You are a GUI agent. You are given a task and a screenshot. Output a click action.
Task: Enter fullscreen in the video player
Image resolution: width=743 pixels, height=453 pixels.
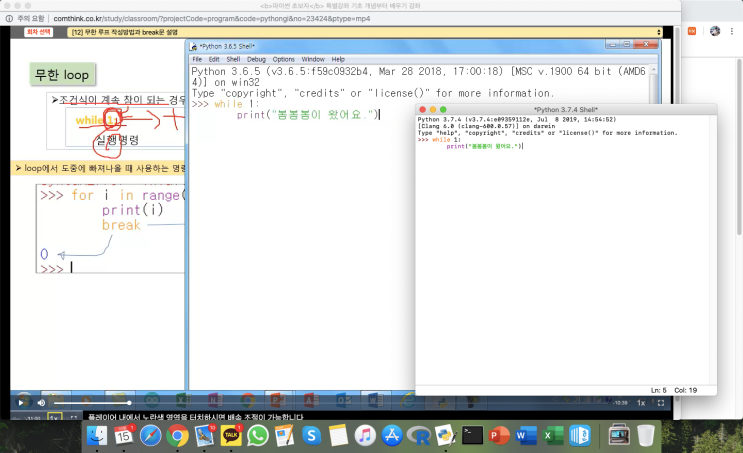661,403
